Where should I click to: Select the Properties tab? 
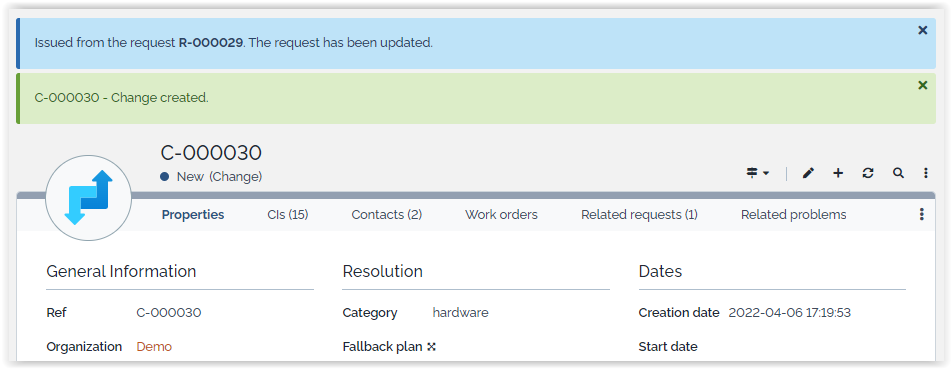click(193, 215)
